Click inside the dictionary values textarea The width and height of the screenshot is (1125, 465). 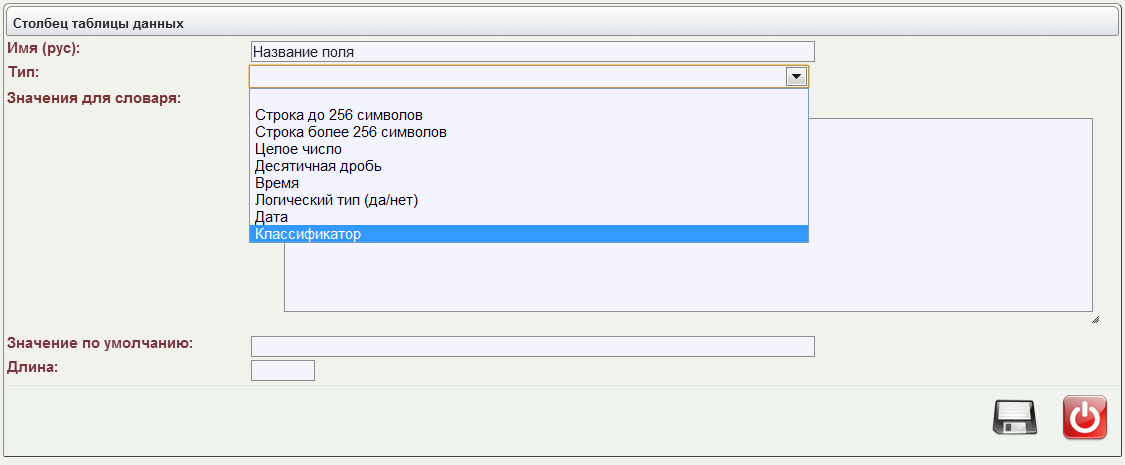click(688, 276)
